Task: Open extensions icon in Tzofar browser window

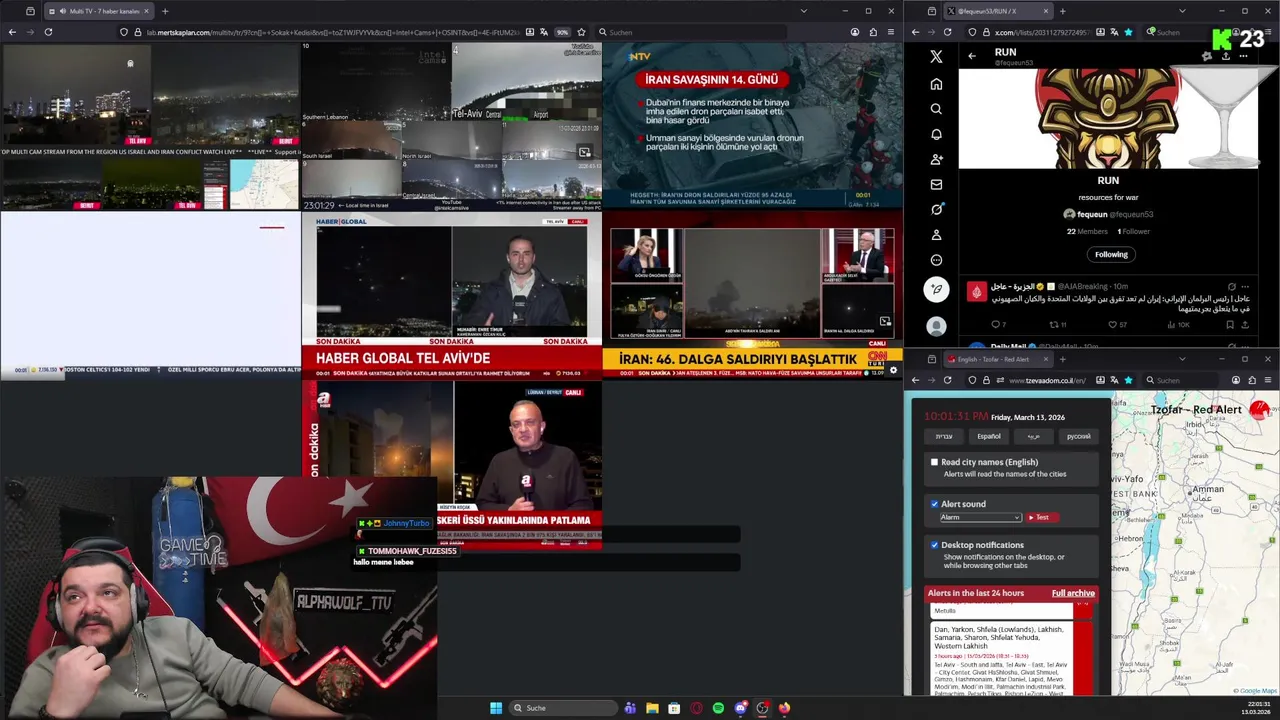Action: coord(1252,380)
